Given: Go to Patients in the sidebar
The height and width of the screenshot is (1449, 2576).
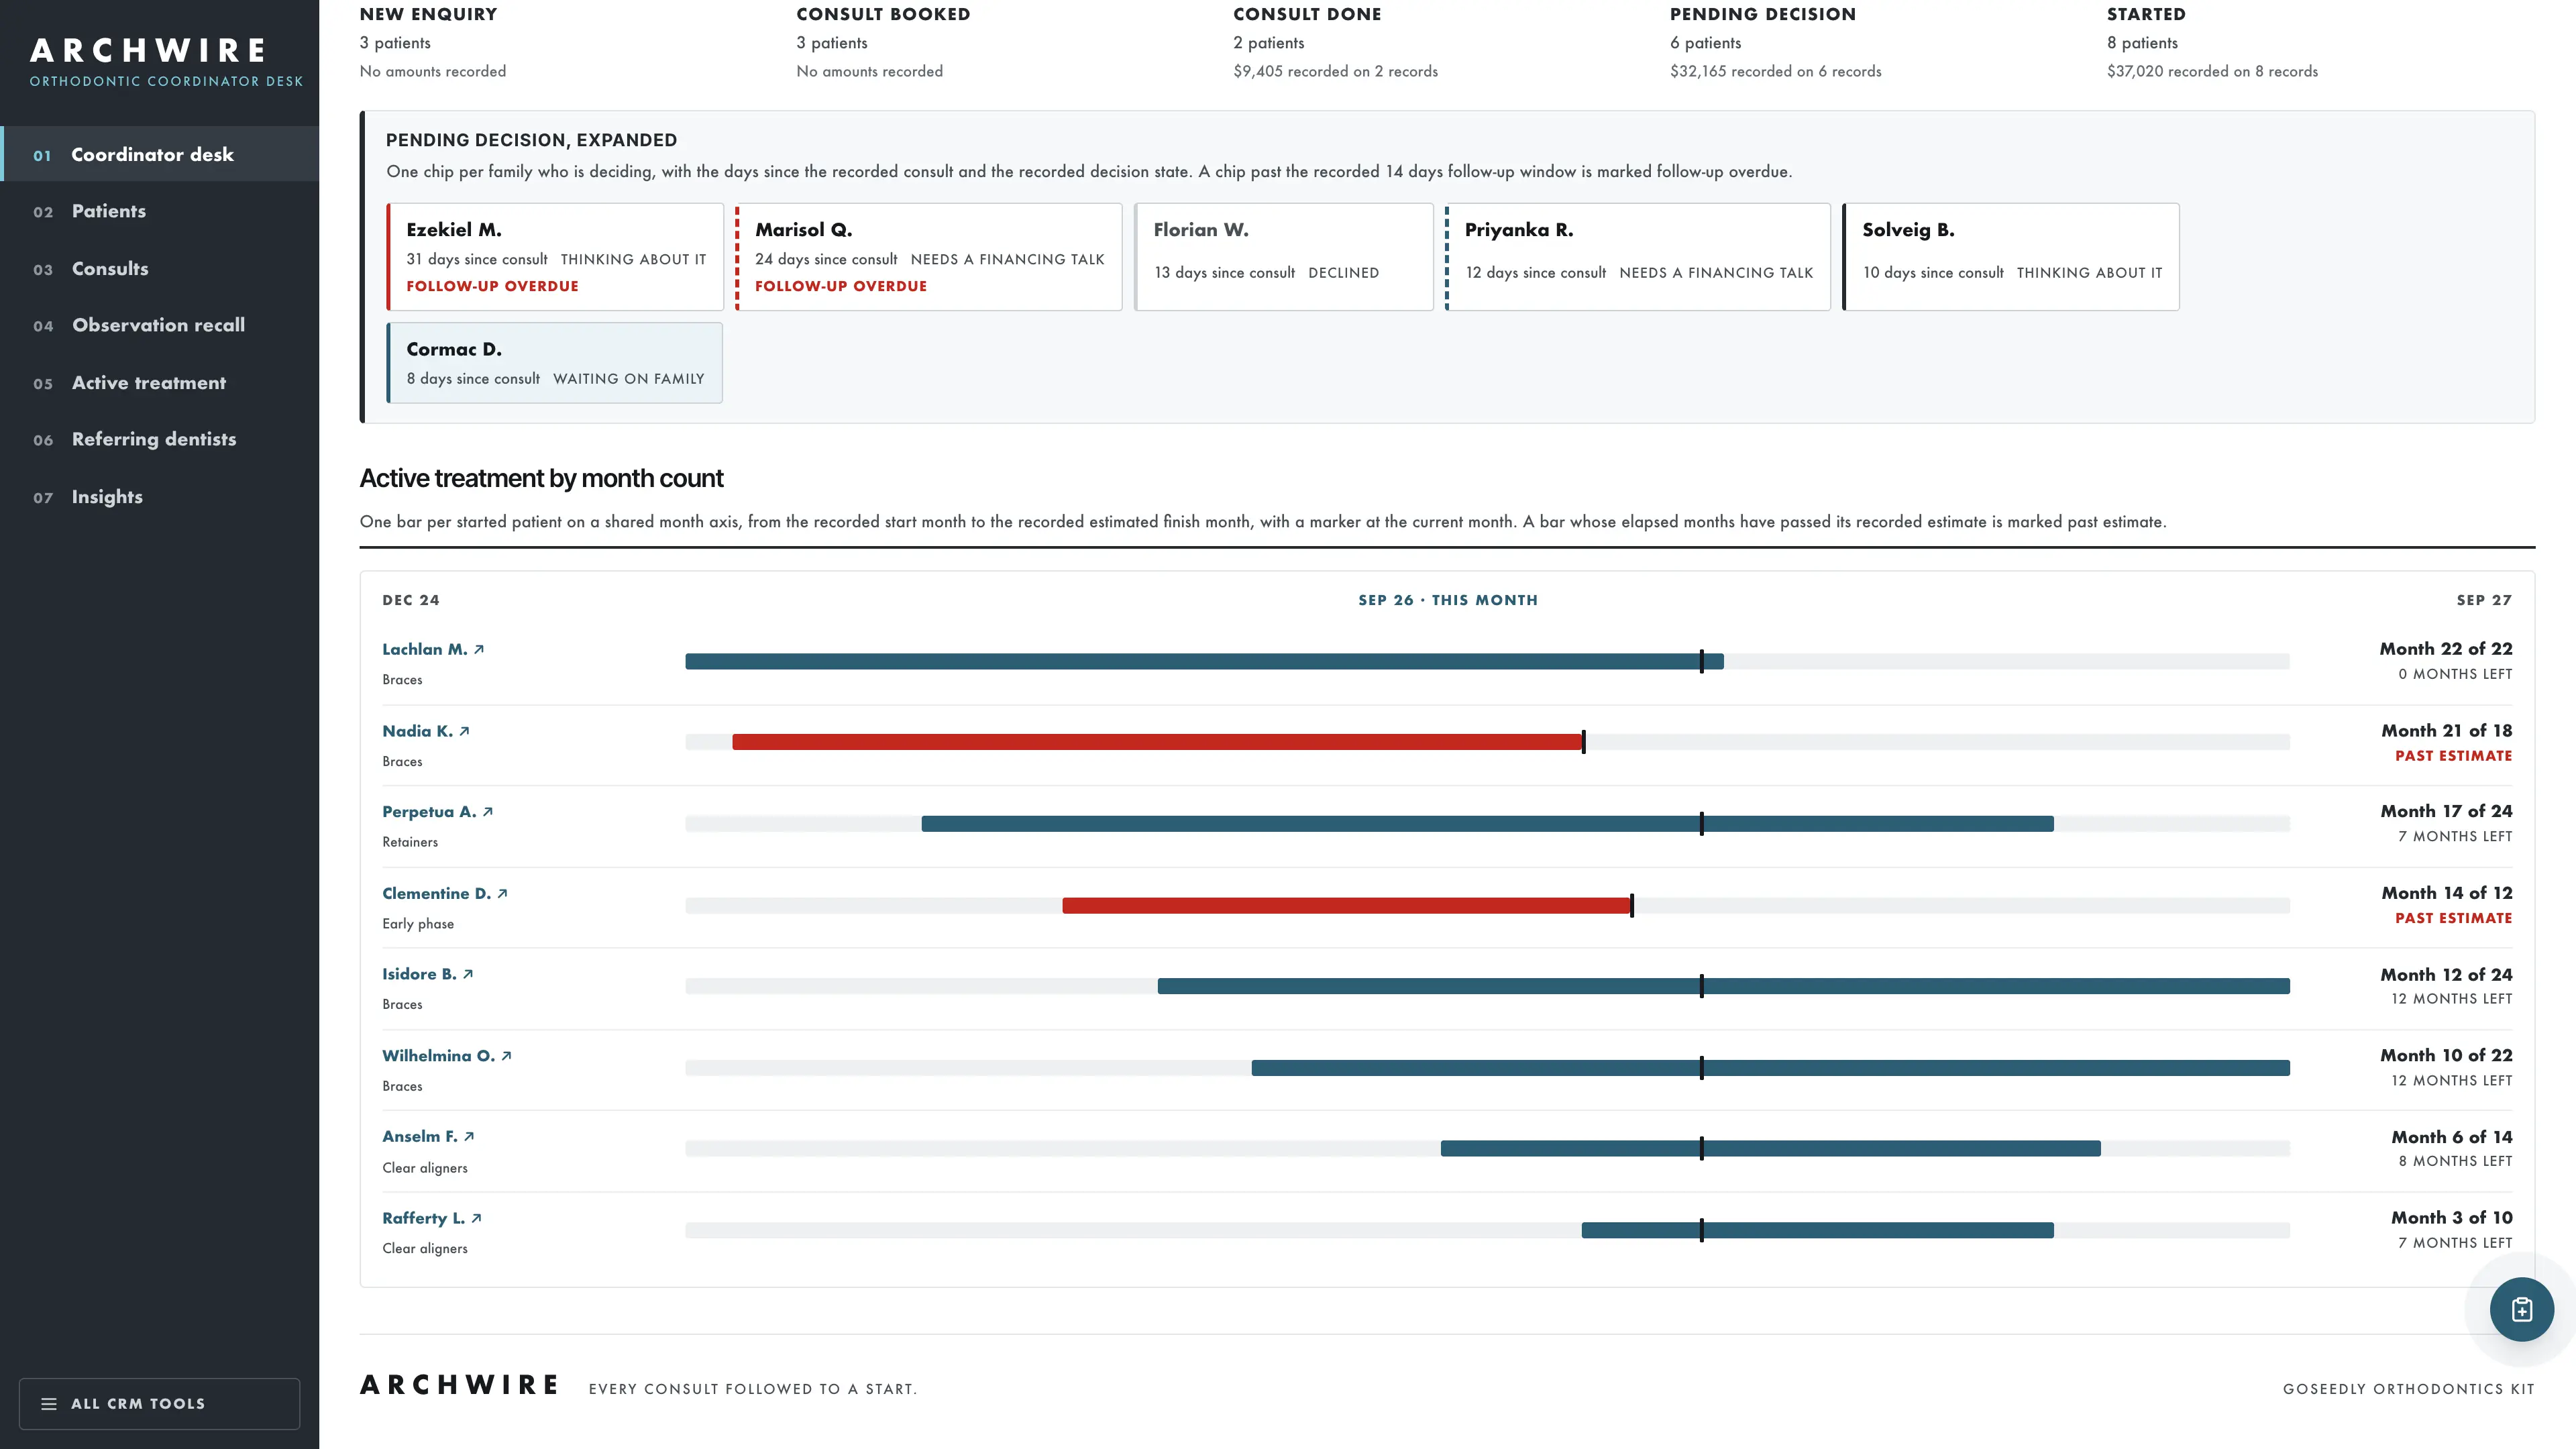Looking at the screenshot, I should click(x=160, y=211).
